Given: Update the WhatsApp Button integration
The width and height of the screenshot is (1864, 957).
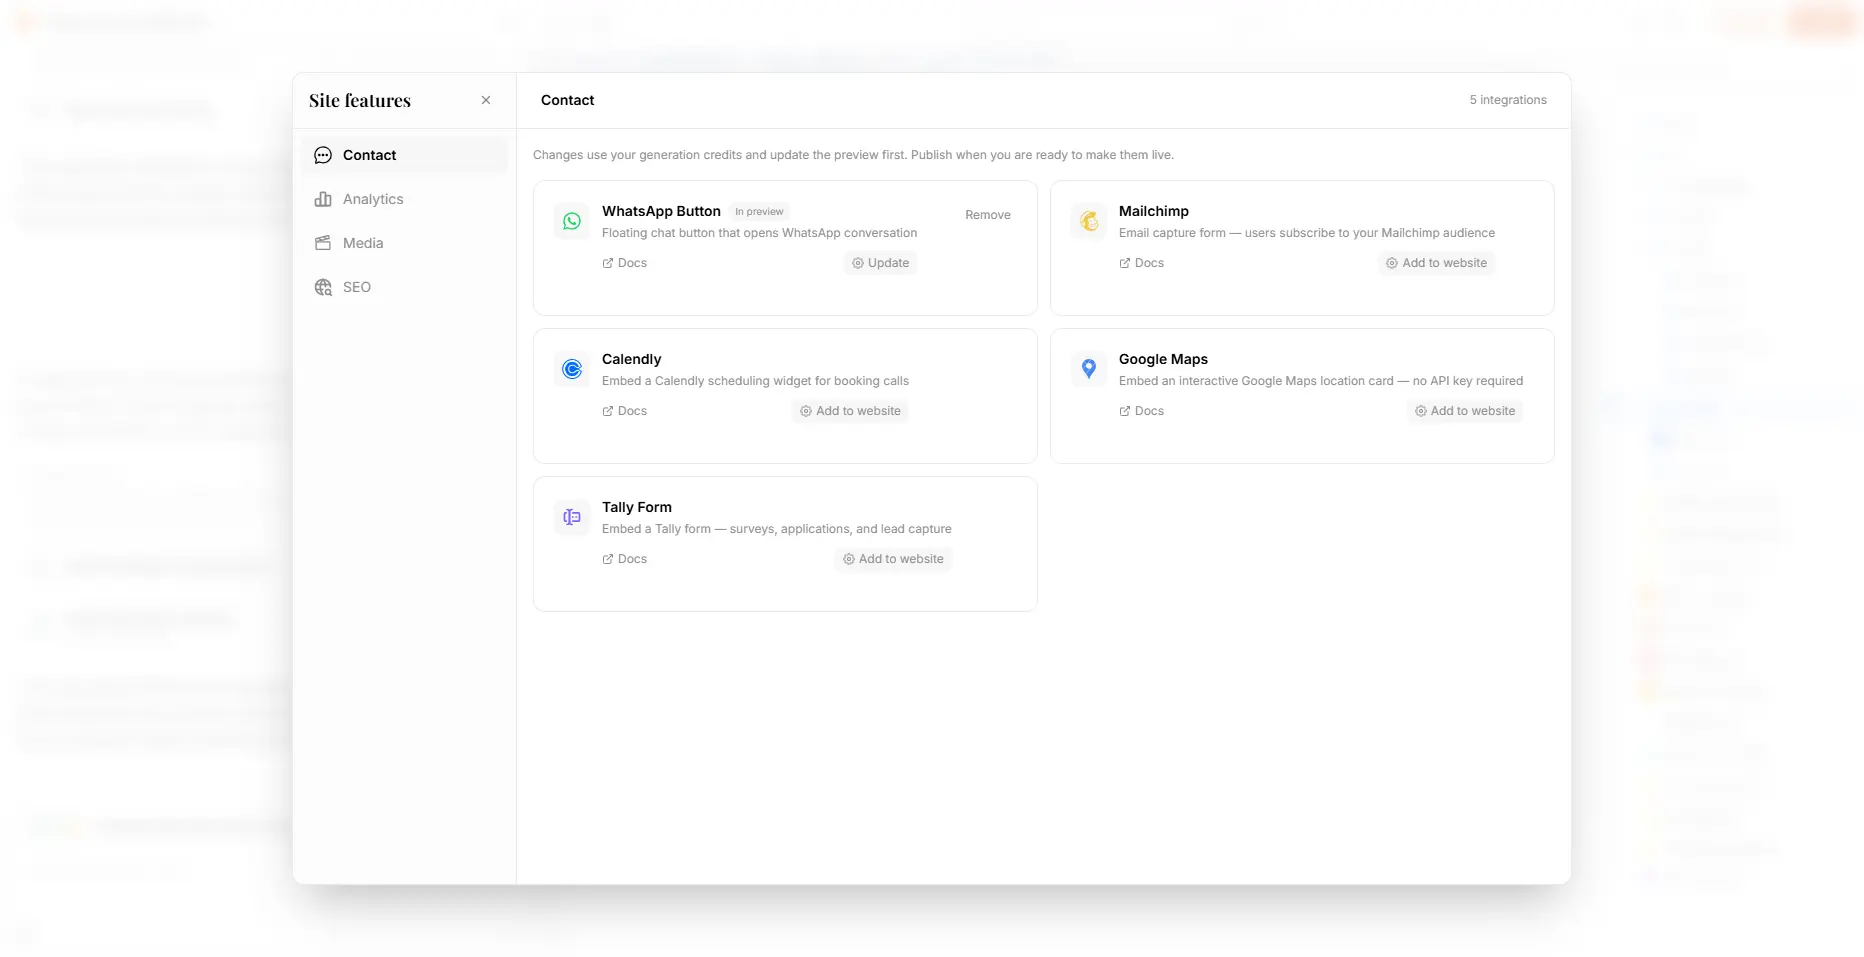Looking at the screenshot, I should [881, 263].
